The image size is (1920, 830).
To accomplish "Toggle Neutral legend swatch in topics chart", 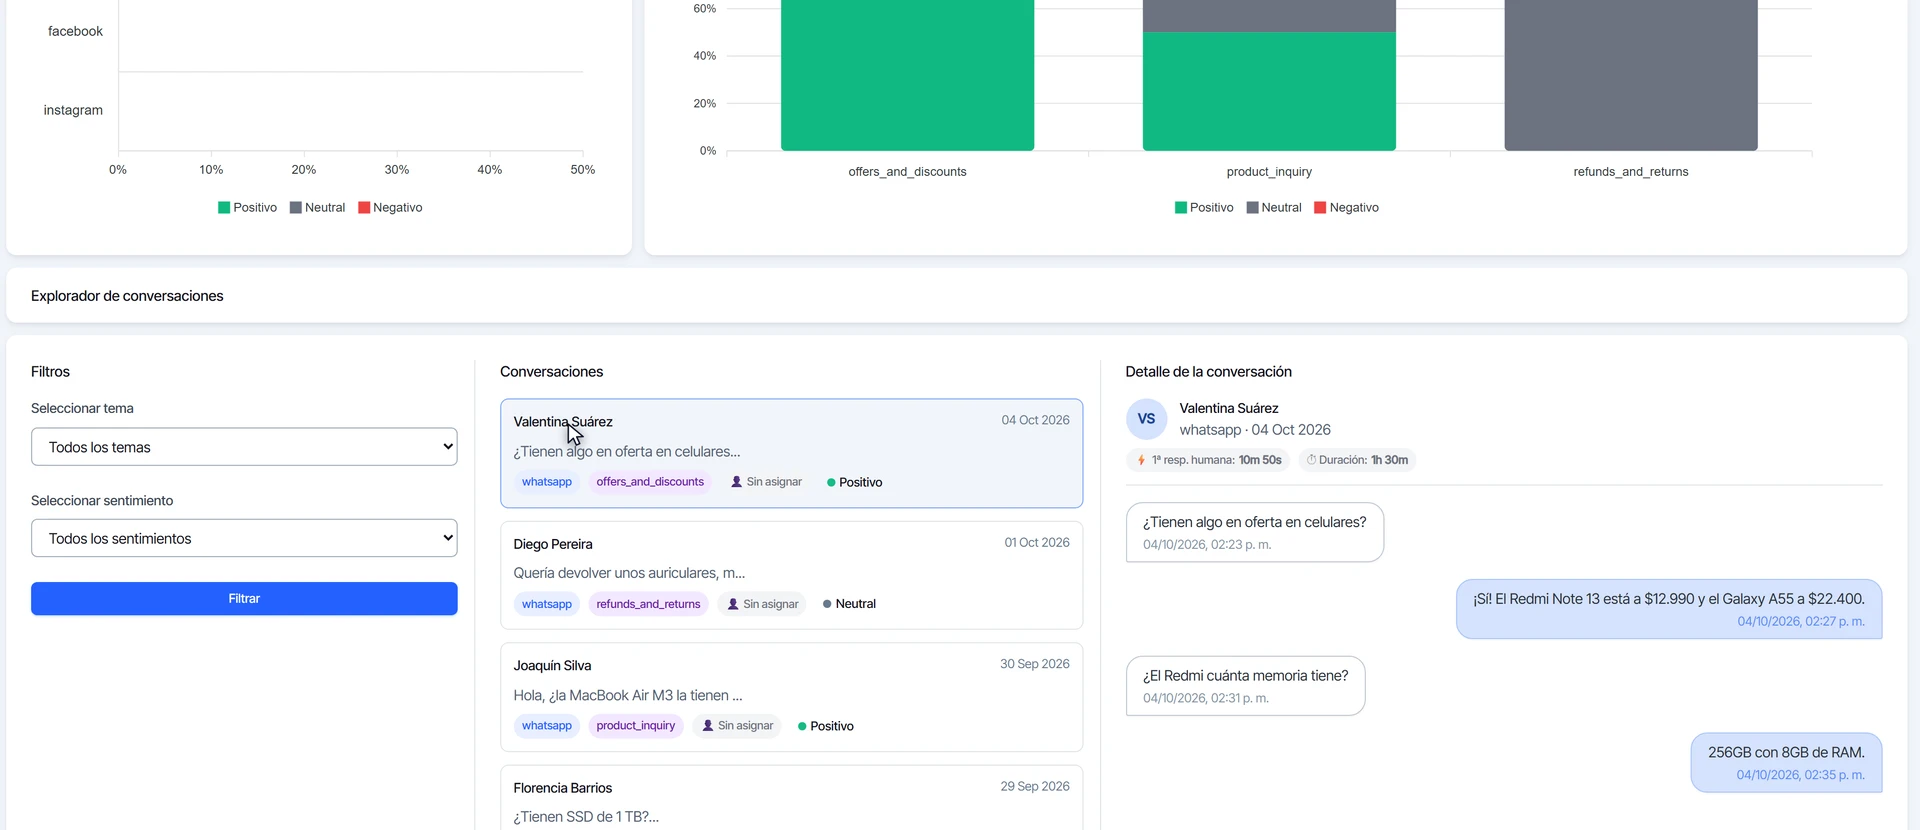I will 1252,208.
